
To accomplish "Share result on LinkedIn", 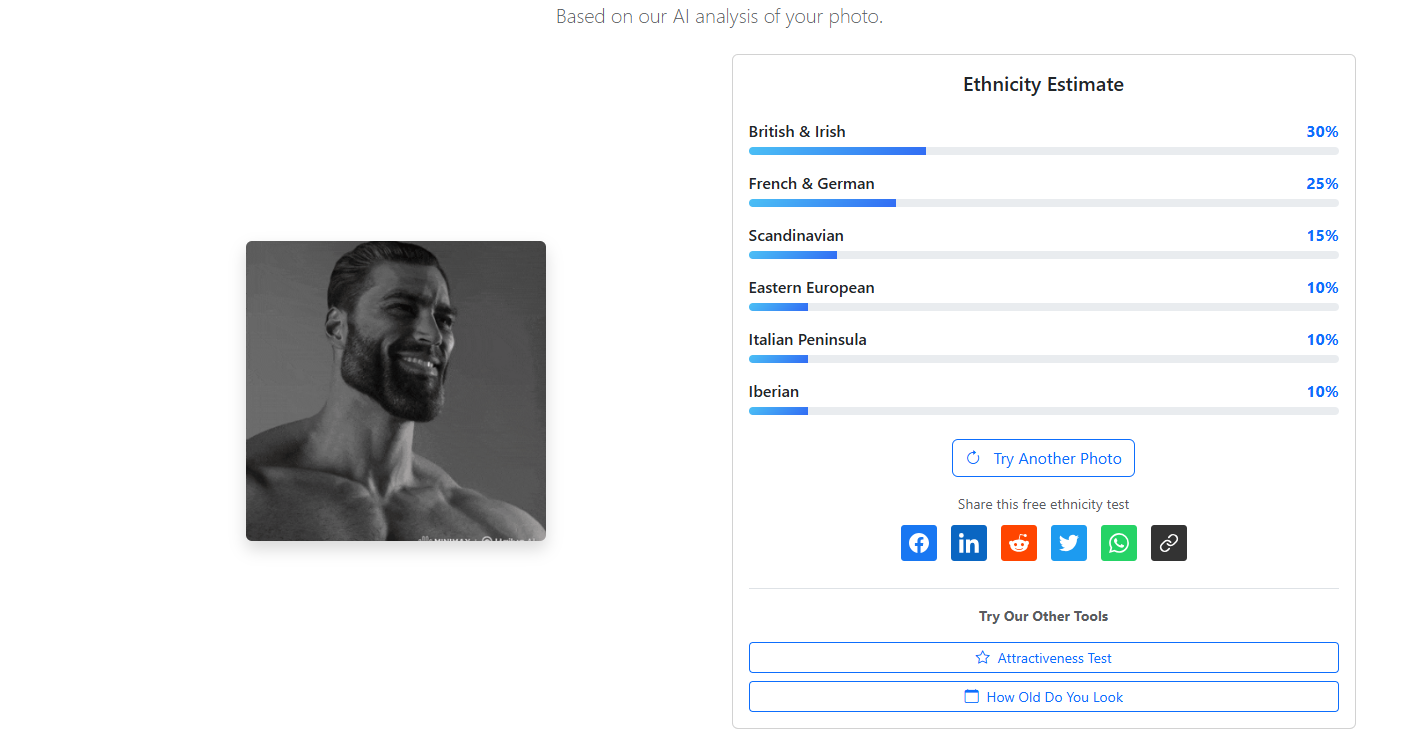I will pos(969,543).
